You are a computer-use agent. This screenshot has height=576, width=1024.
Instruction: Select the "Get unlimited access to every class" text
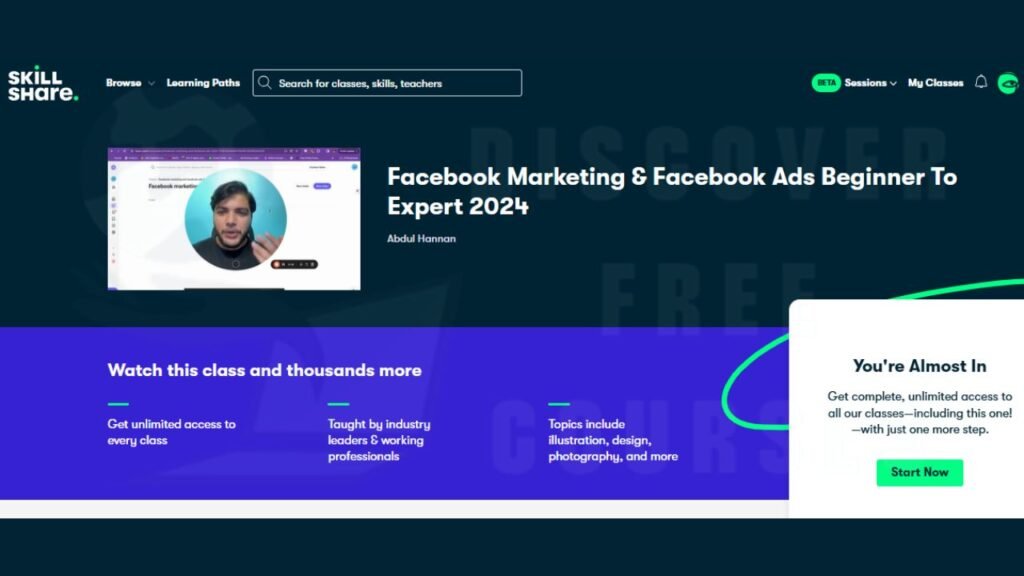coord(172,432)
